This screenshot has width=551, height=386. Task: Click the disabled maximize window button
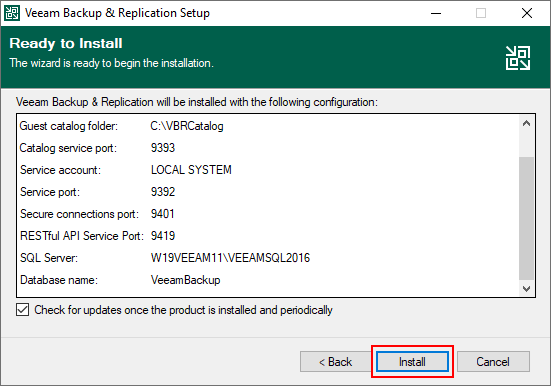(481, 13)
